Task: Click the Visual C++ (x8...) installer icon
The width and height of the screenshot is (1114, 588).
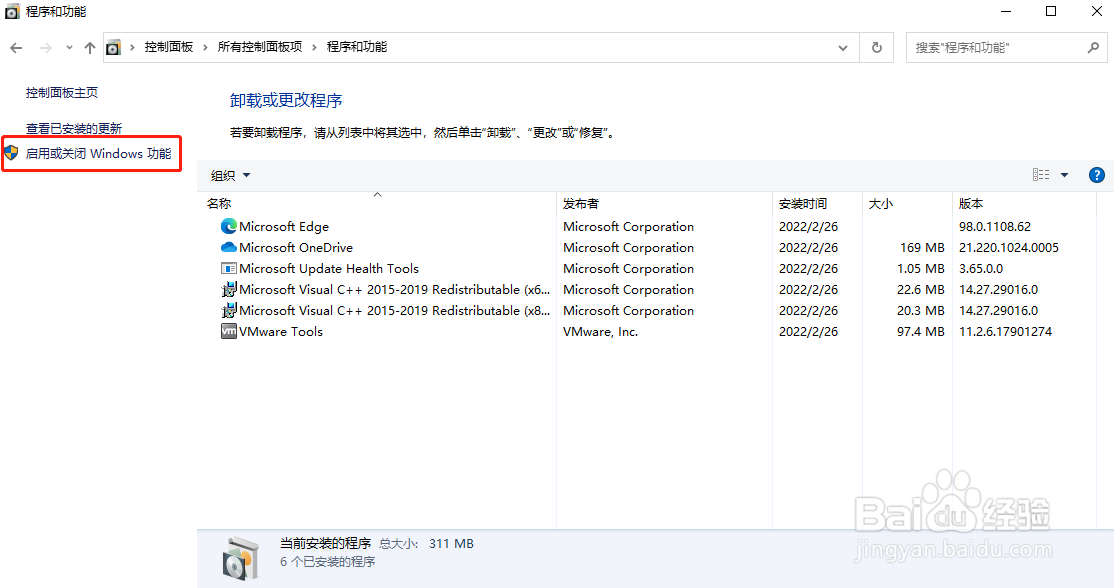Action: click(229, 310)
